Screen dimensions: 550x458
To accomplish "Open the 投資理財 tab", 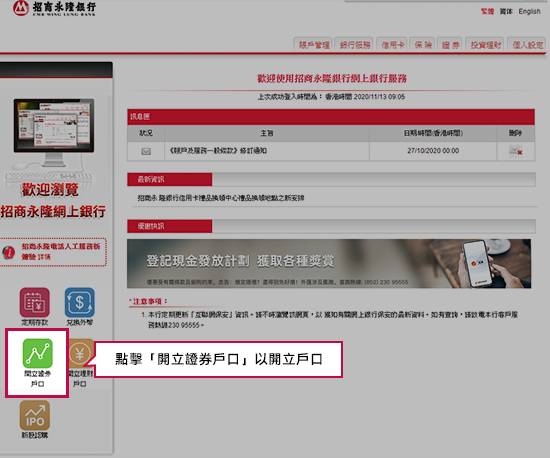I will point(485,45).
